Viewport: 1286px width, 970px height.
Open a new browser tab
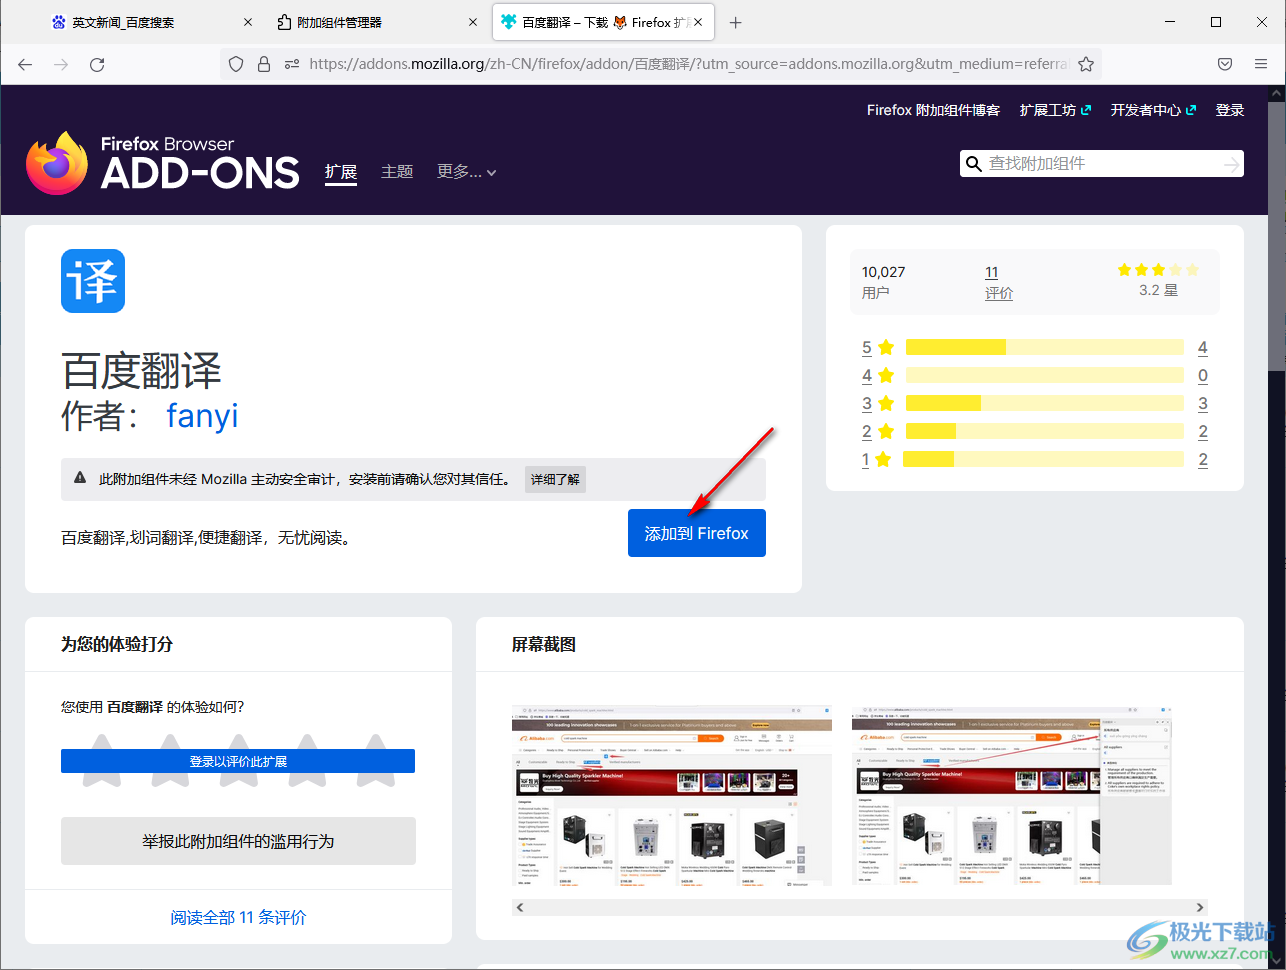point(736,22)
